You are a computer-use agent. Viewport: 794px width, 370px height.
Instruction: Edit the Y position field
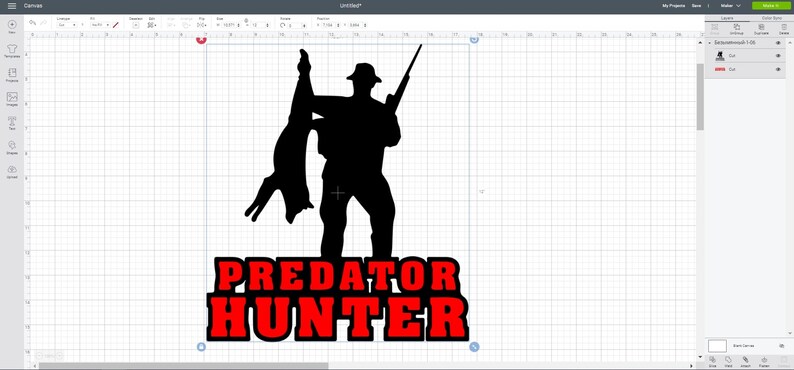click(x=356, y=25)
